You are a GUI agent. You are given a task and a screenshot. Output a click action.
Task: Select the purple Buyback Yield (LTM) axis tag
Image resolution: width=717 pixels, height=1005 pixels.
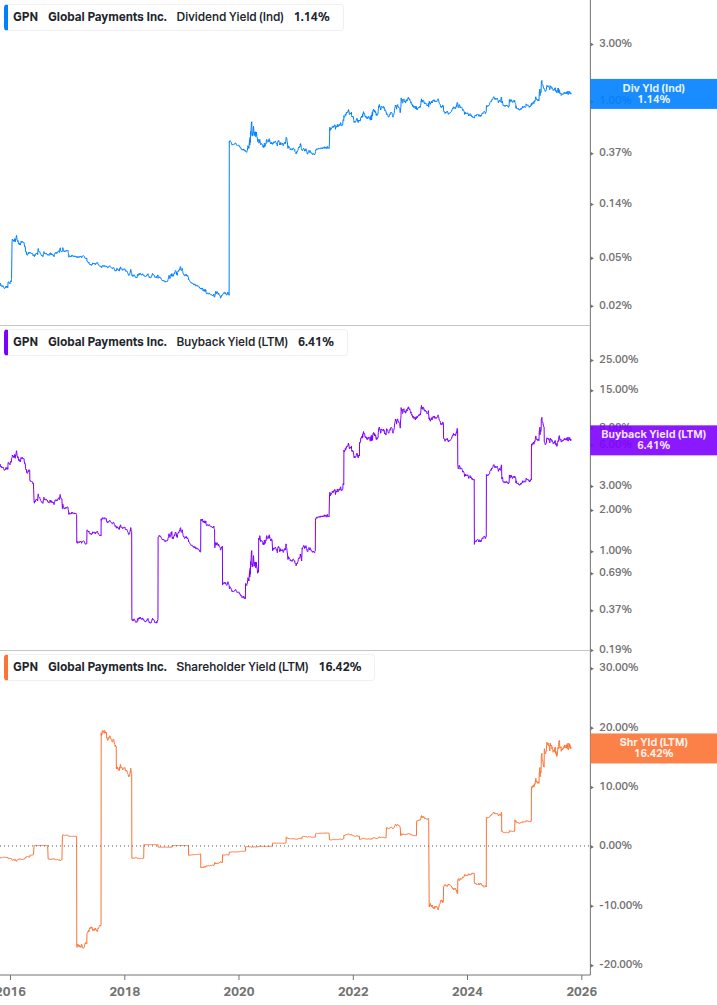653,440
